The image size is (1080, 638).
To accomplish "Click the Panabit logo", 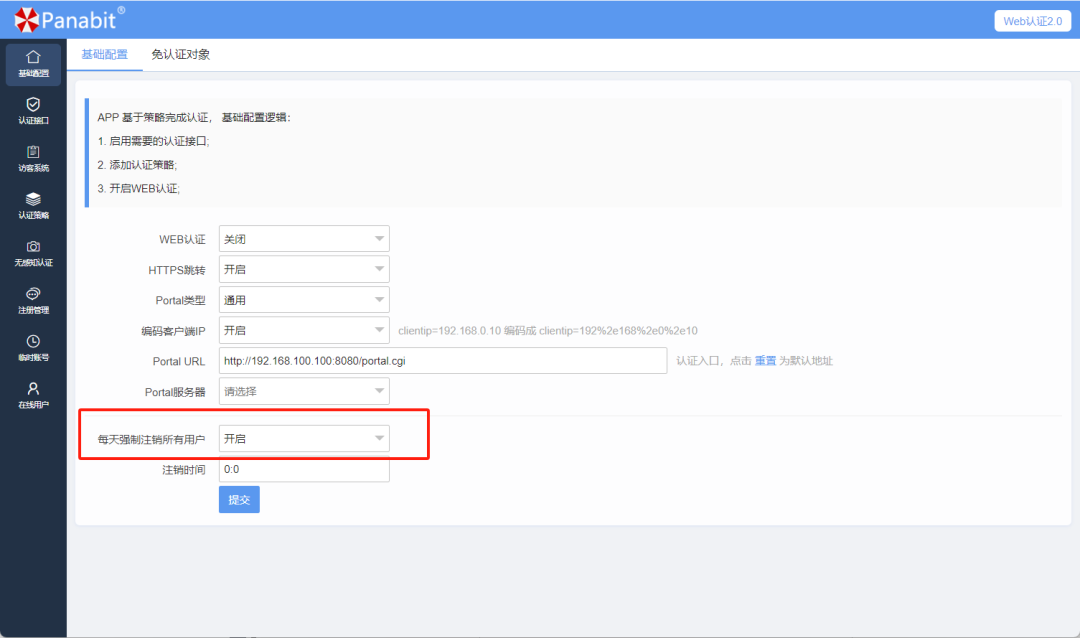I will (70, 19).
